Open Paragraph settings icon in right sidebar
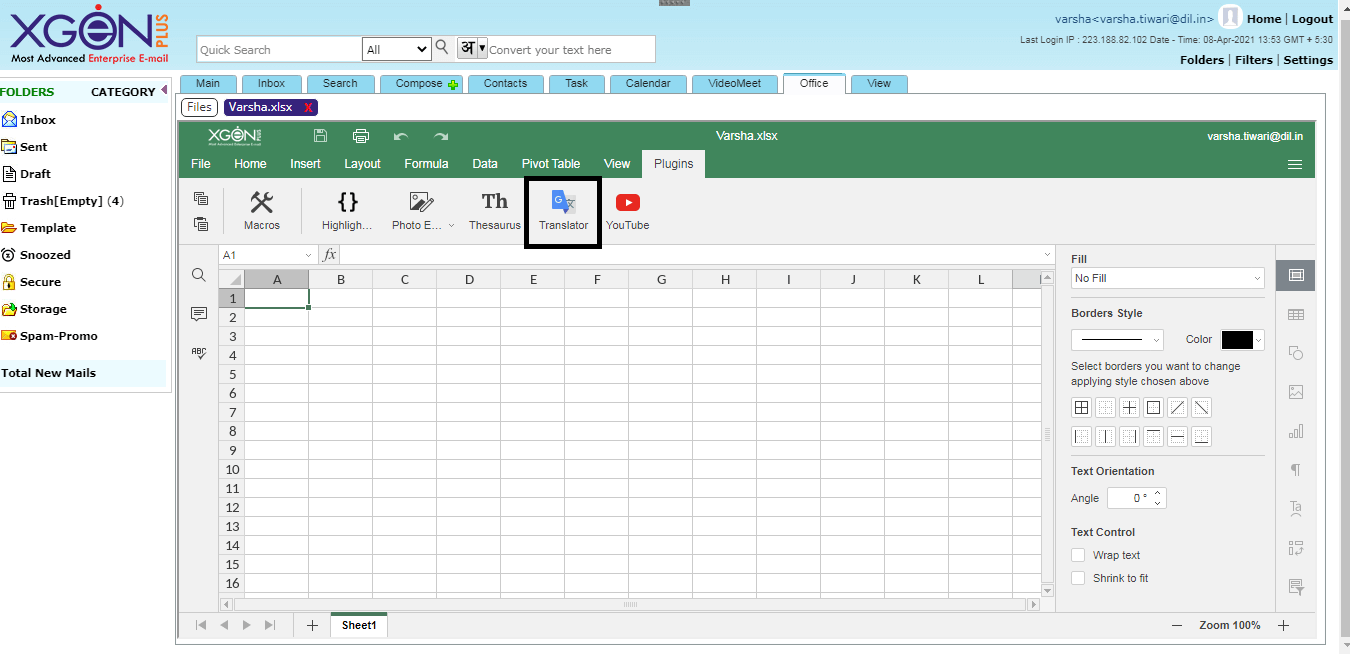The width and height of the screenshot is (1350, 657). point(1296,470)
